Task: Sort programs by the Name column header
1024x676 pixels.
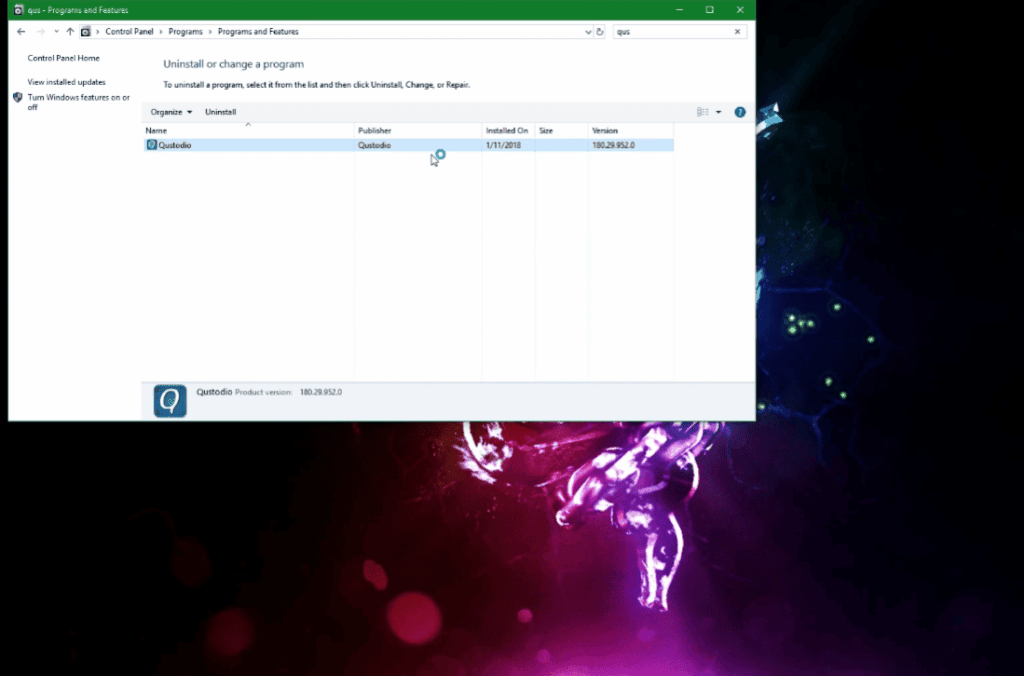Action: pyautogui.click(x=160, y=129)
